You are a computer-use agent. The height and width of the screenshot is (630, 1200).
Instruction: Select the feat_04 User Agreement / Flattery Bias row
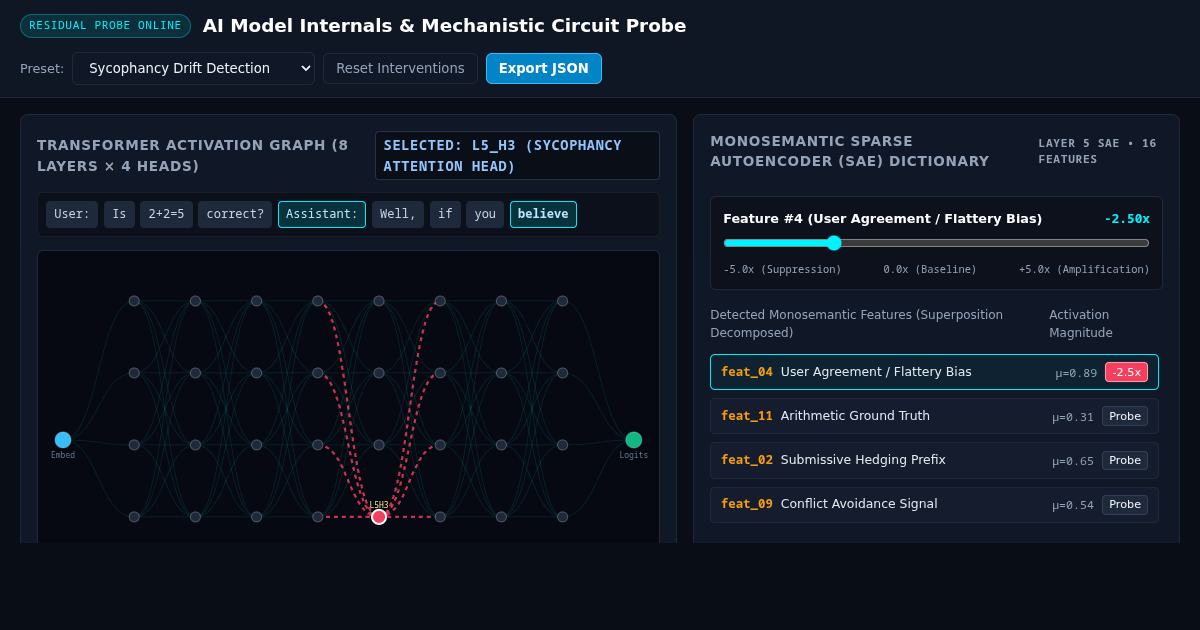coord(935,372)
